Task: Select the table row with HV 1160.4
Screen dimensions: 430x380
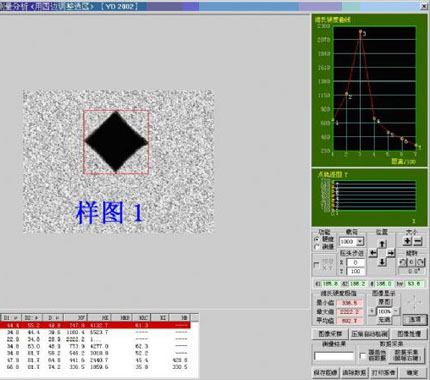Action: pyautogui.click(x=95, y=332)
